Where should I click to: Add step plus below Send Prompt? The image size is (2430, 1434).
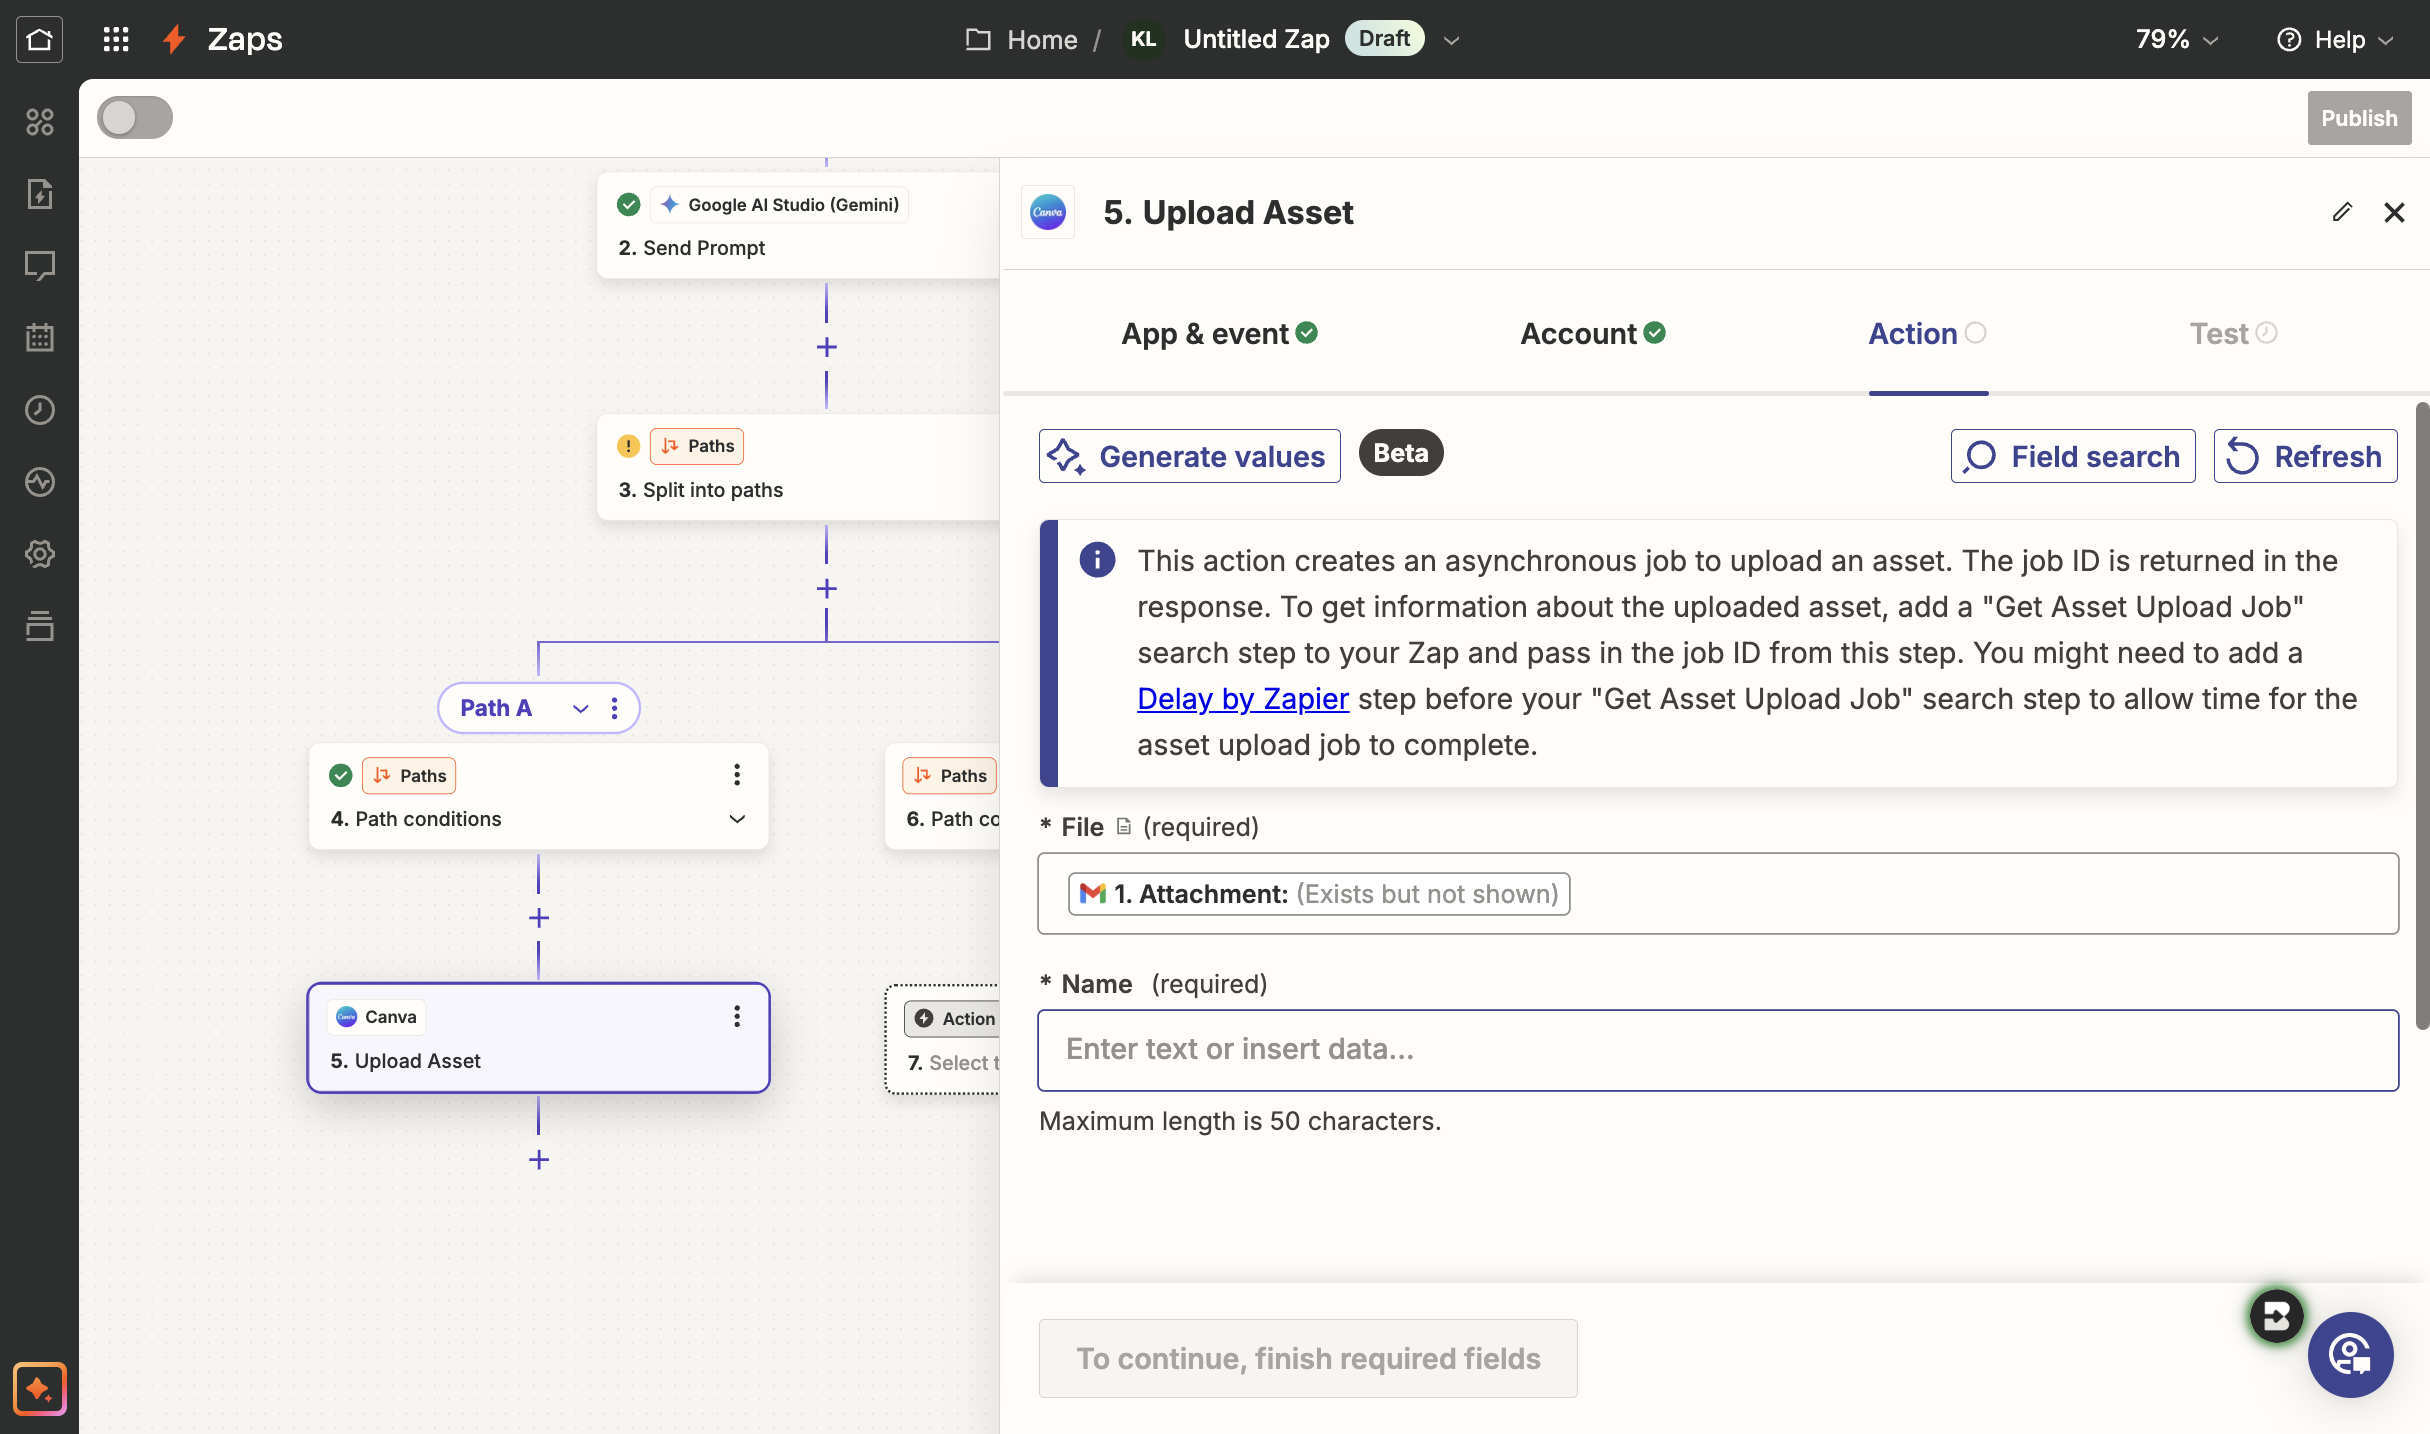coord(826,347)
